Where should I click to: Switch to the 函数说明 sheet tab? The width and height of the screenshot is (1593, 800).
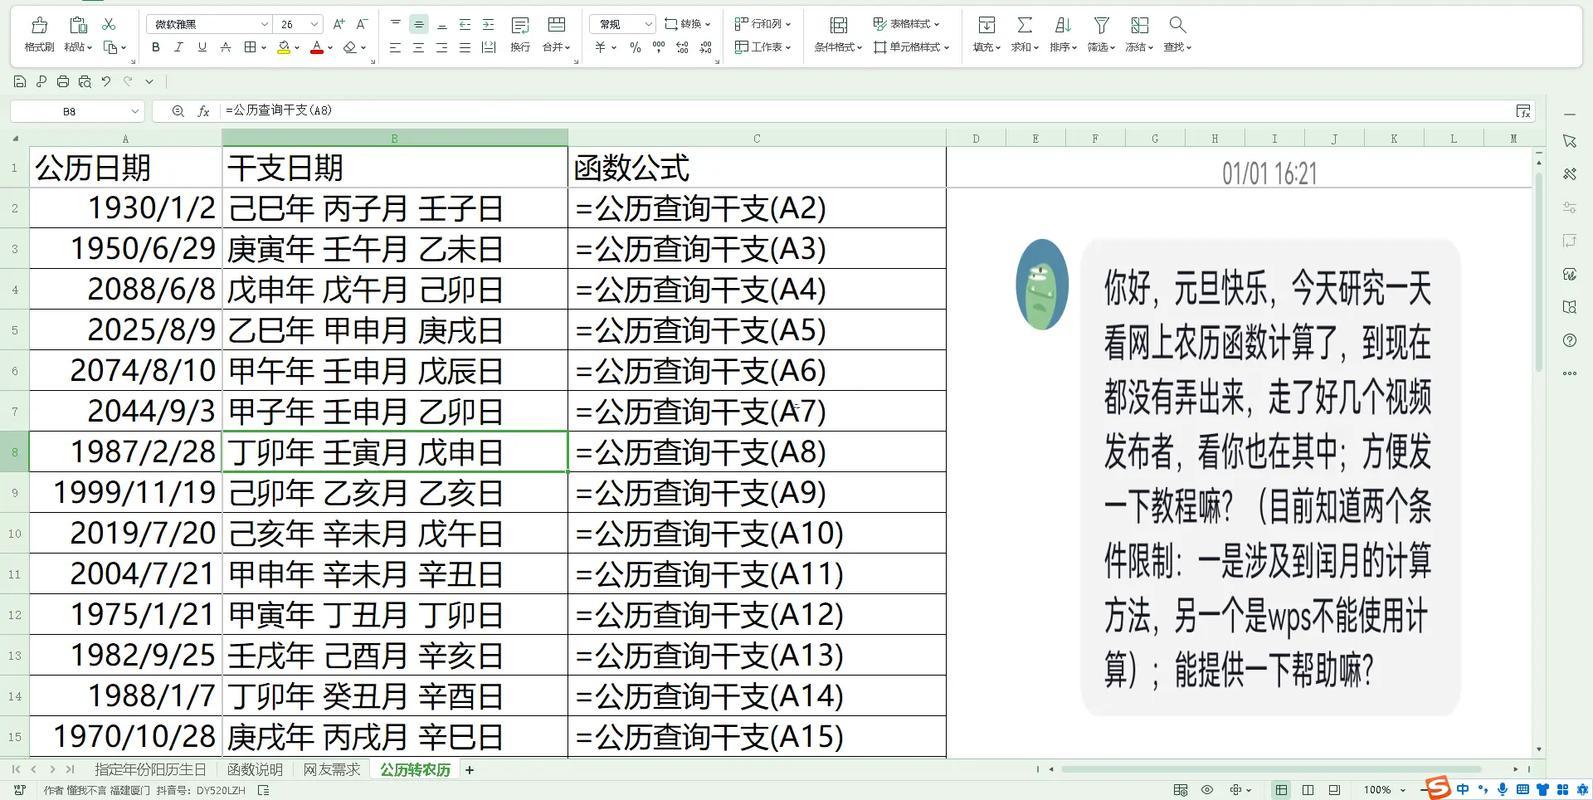[x=254, y=769]
